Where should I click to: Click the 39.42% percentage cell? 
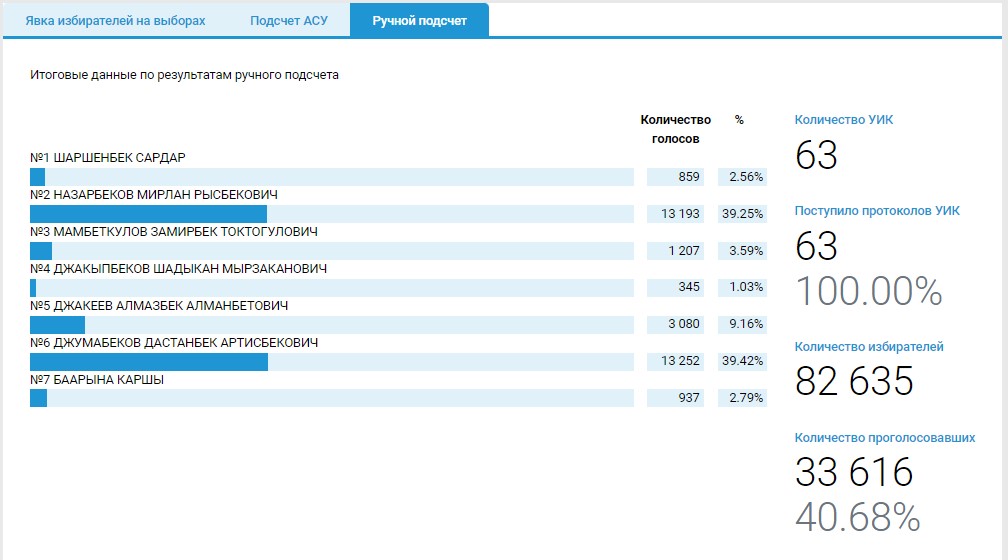pyautogui.click(x=742, y=362)
